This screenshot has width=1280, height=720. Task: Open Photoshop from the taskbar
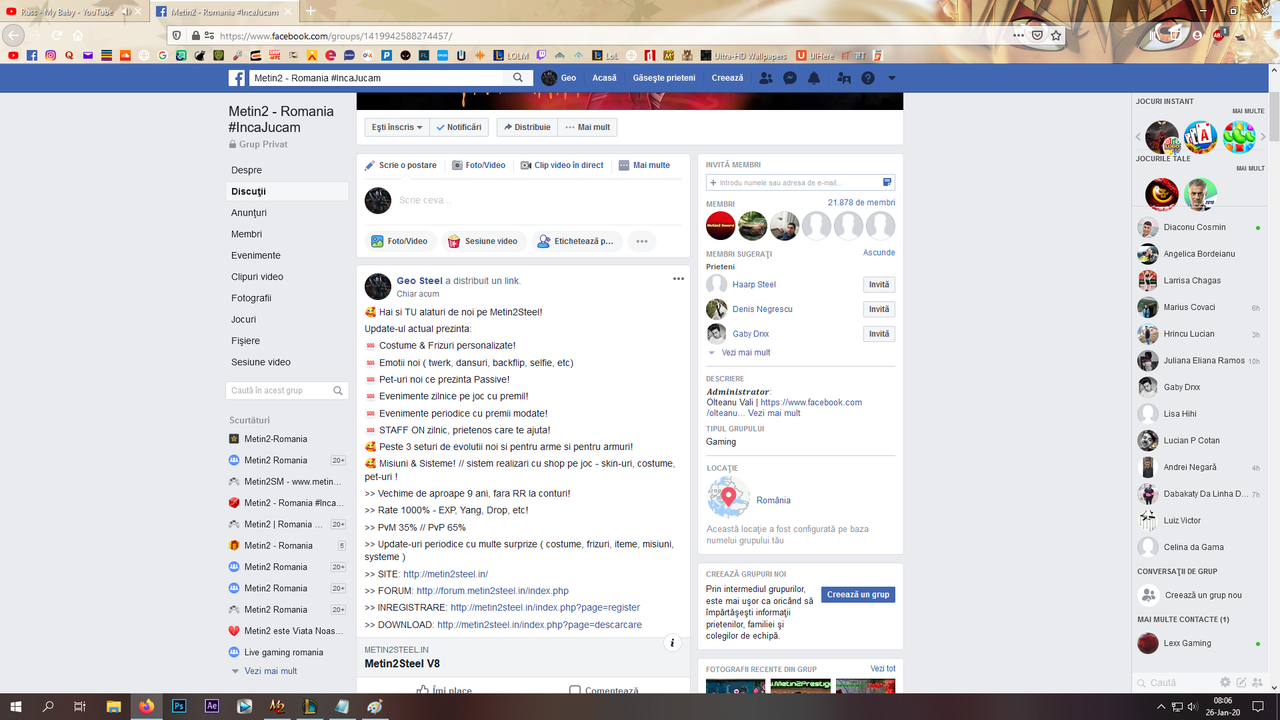(x=179, y=706)
